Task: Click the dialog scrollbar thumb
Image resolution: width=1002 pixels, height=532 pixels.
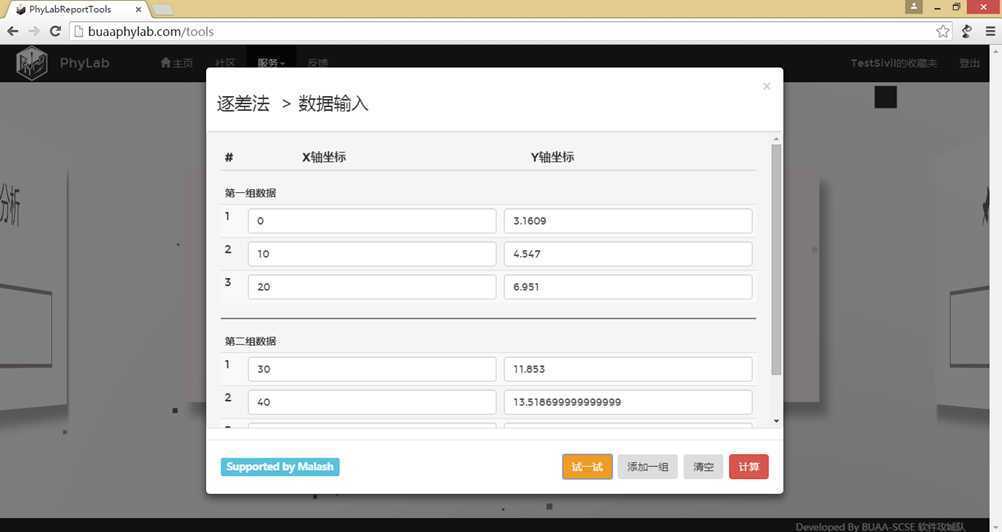Action: click(776, 259)
